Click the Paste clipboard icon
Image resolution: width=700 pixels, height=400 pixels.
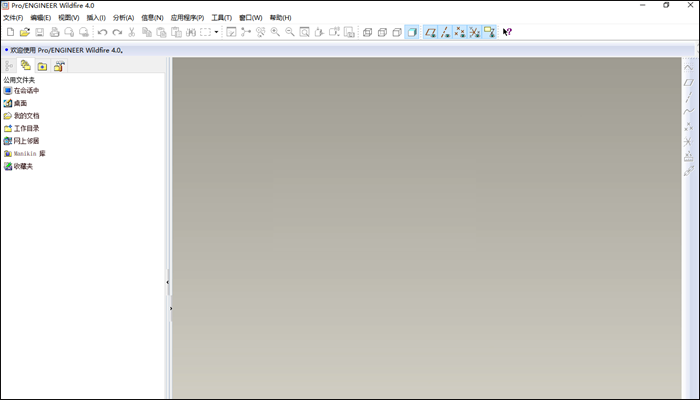tap(162, 32)
